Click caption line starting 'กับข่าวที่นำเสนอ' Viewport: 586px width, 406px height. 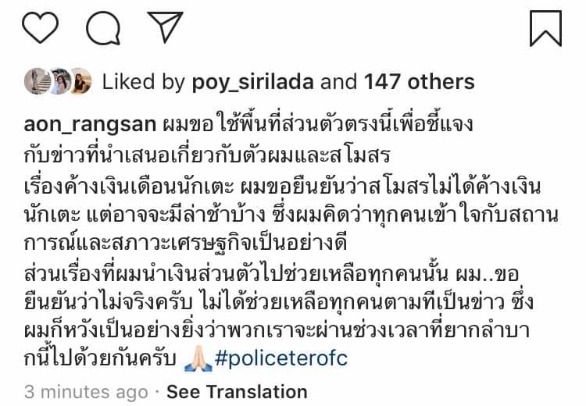coord(207,155)
